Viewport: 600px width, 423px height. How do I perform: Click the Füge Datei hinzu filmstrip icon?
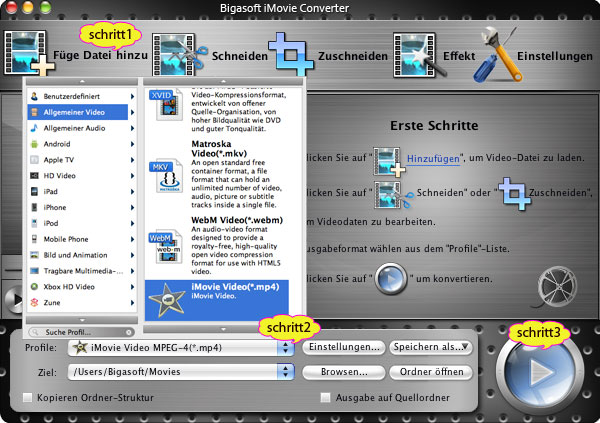pyautogui.click(x=29, y=54)
